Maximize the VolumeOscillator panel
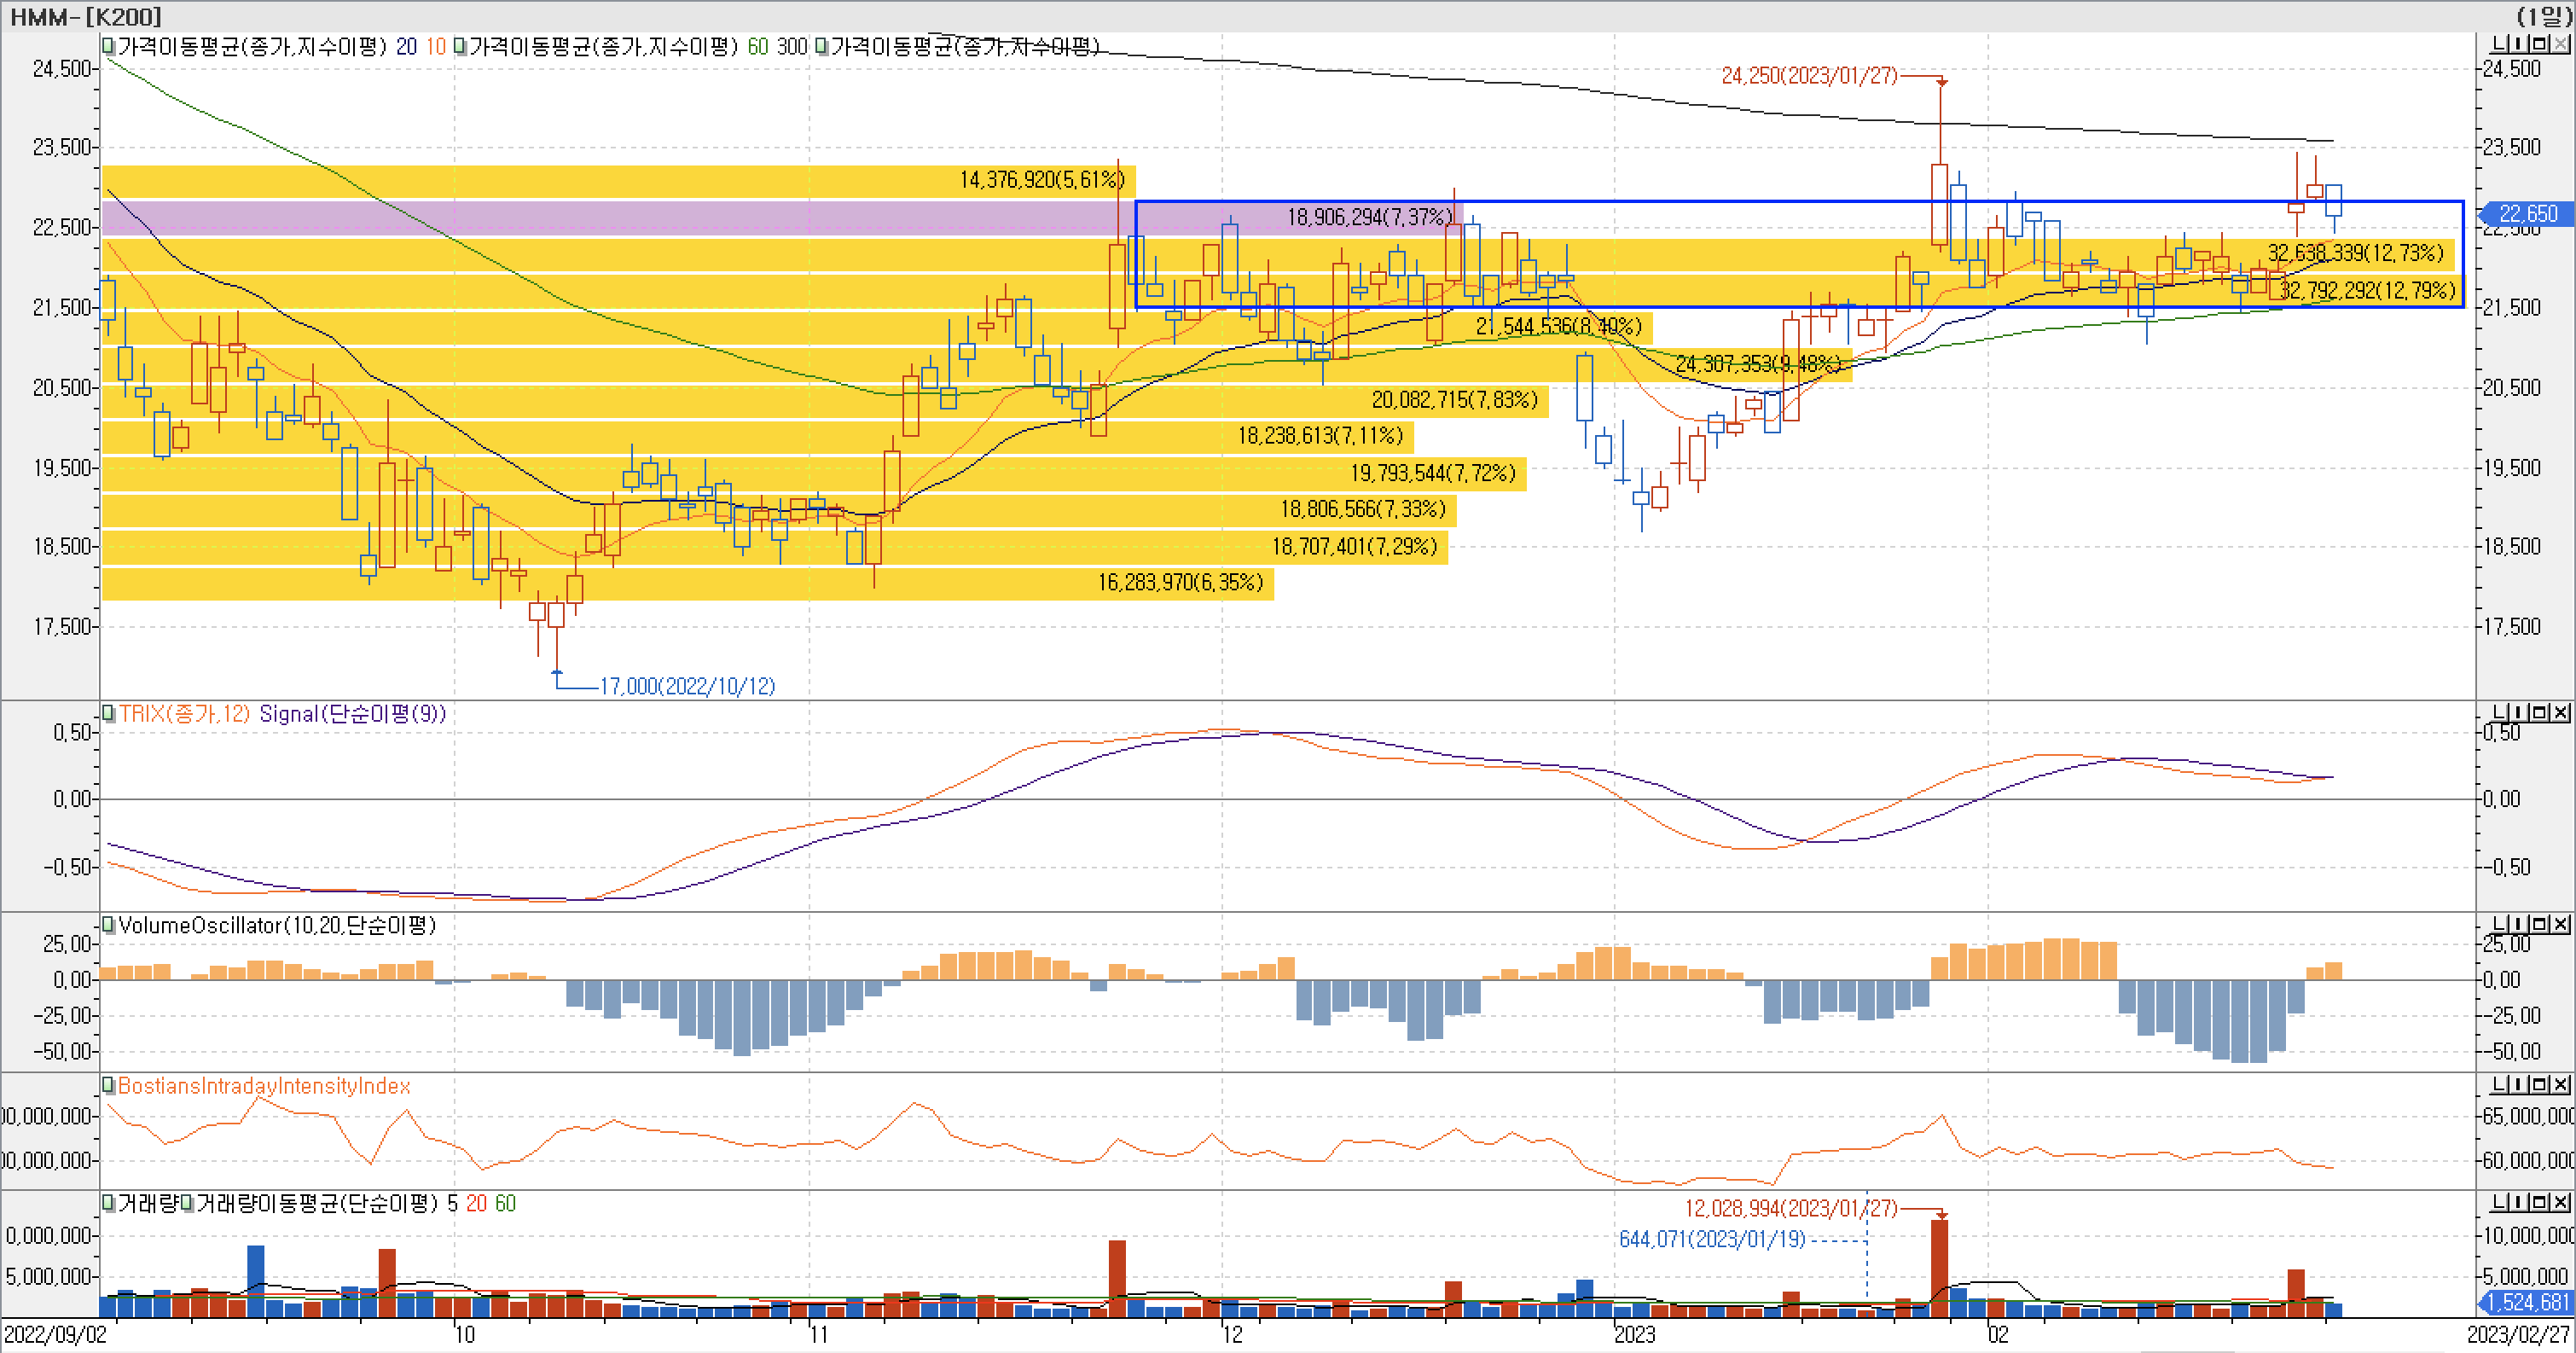This screenshot has width=2576, height=1353. click(x=2540, y=924)
